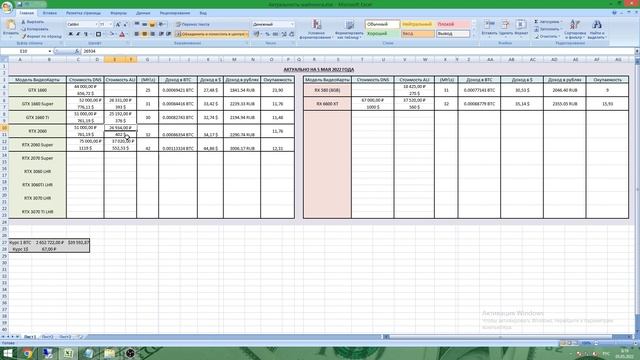Screen dimensions: 640x360
Task: Click the comma style (000) icon
Action: (275, 34)
